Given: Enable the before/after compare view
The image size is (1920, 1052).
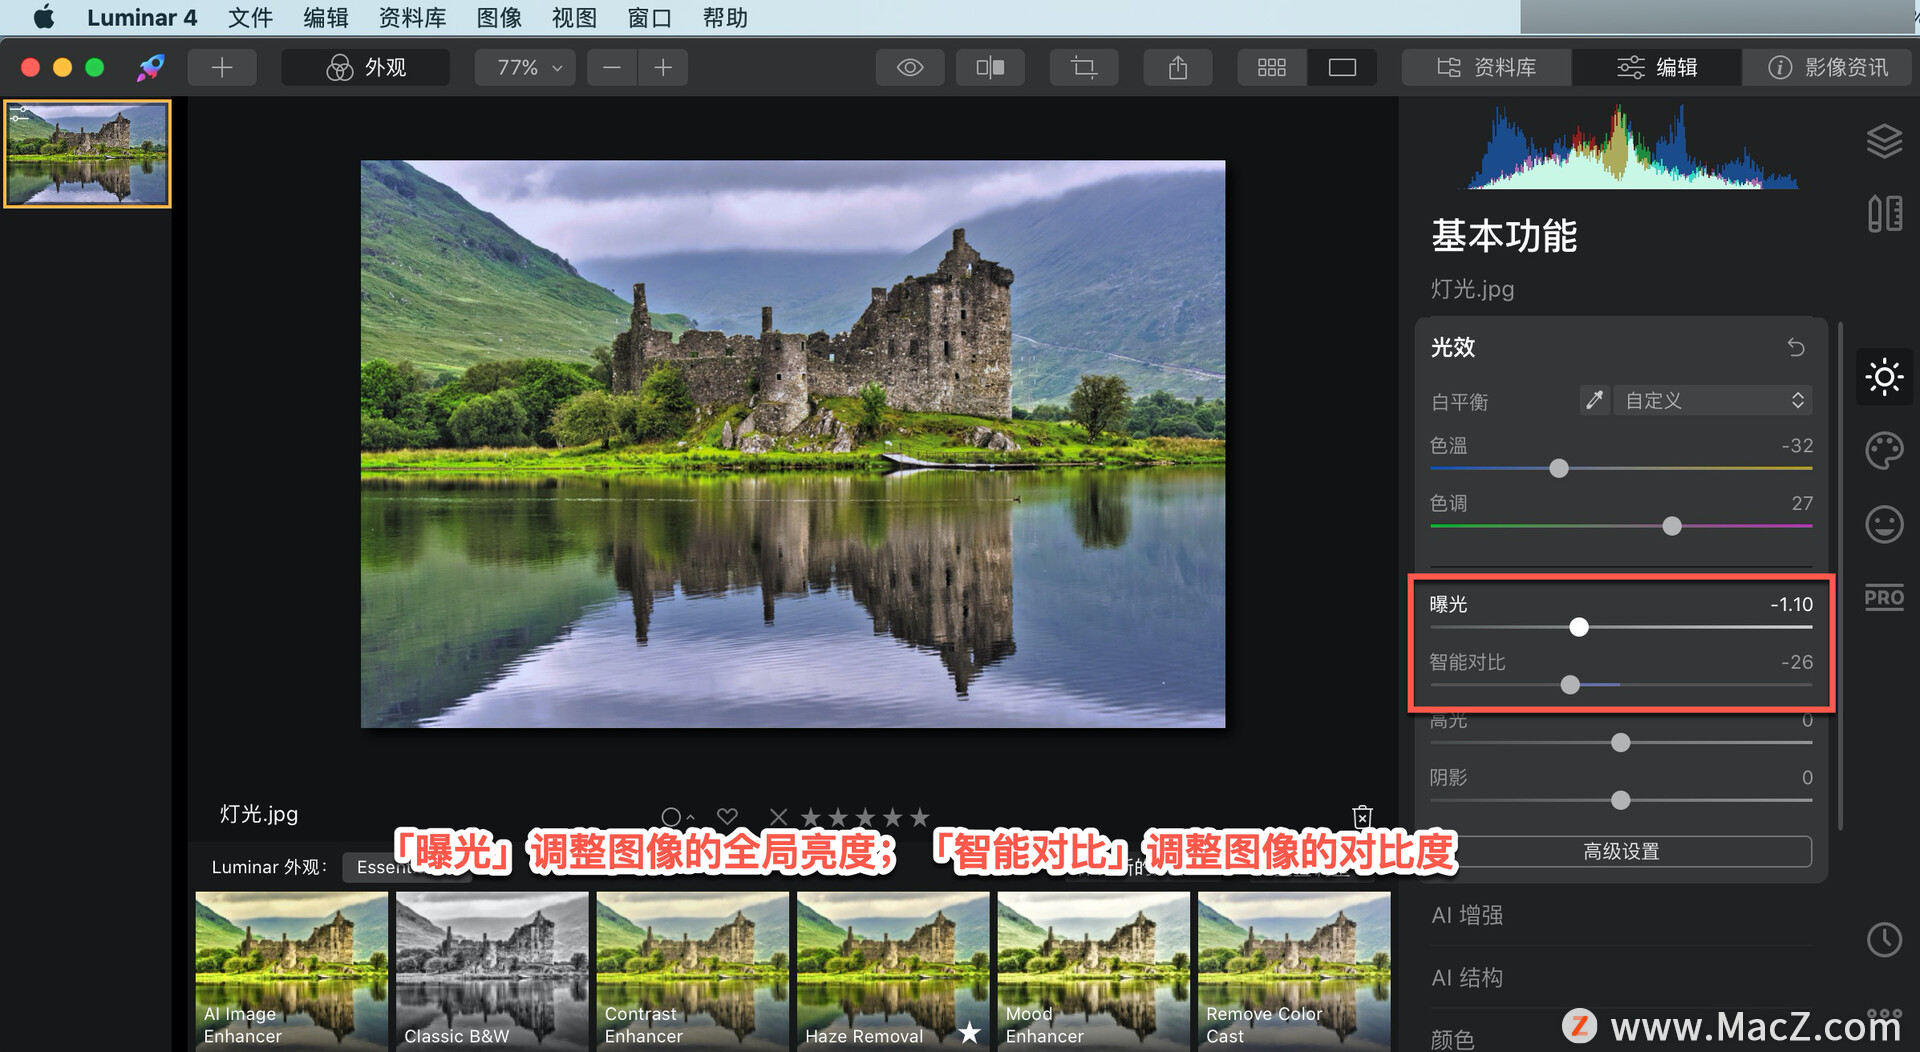Looking at the screenshot, I should pyautogui.click(x=989, y=67).
